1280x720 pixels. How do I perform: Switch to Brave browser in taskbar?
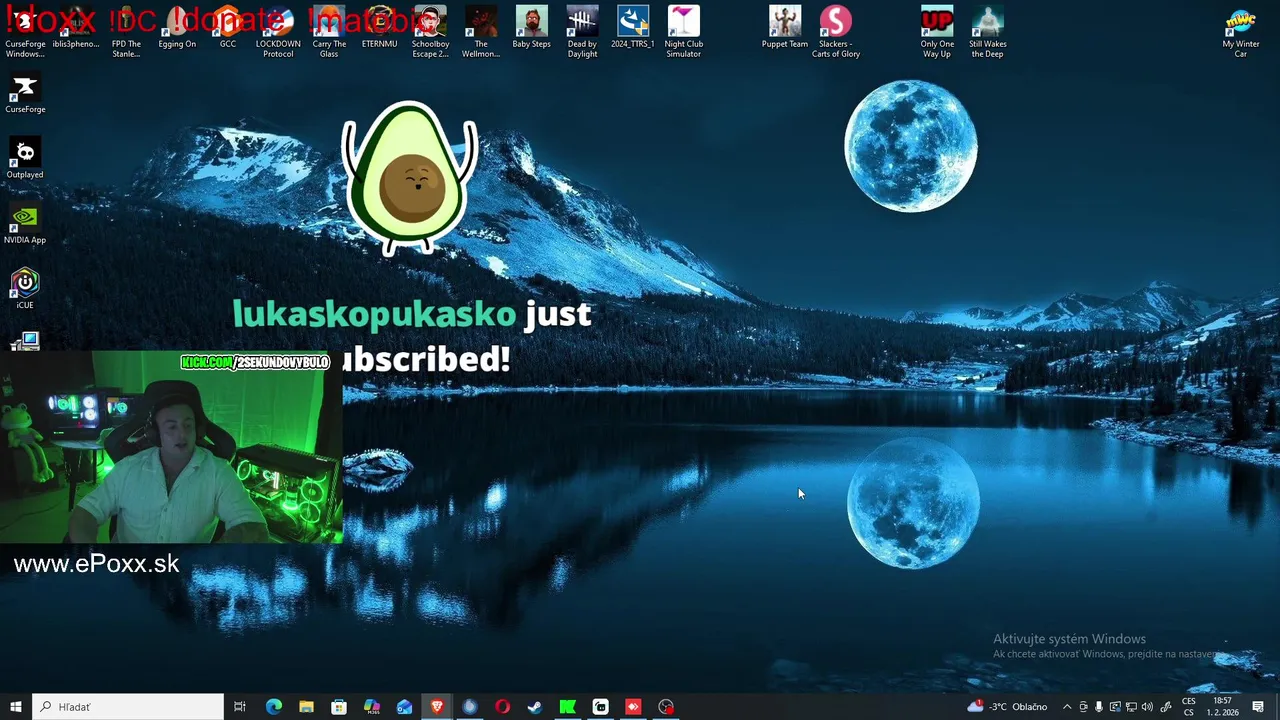coord(437,707)
